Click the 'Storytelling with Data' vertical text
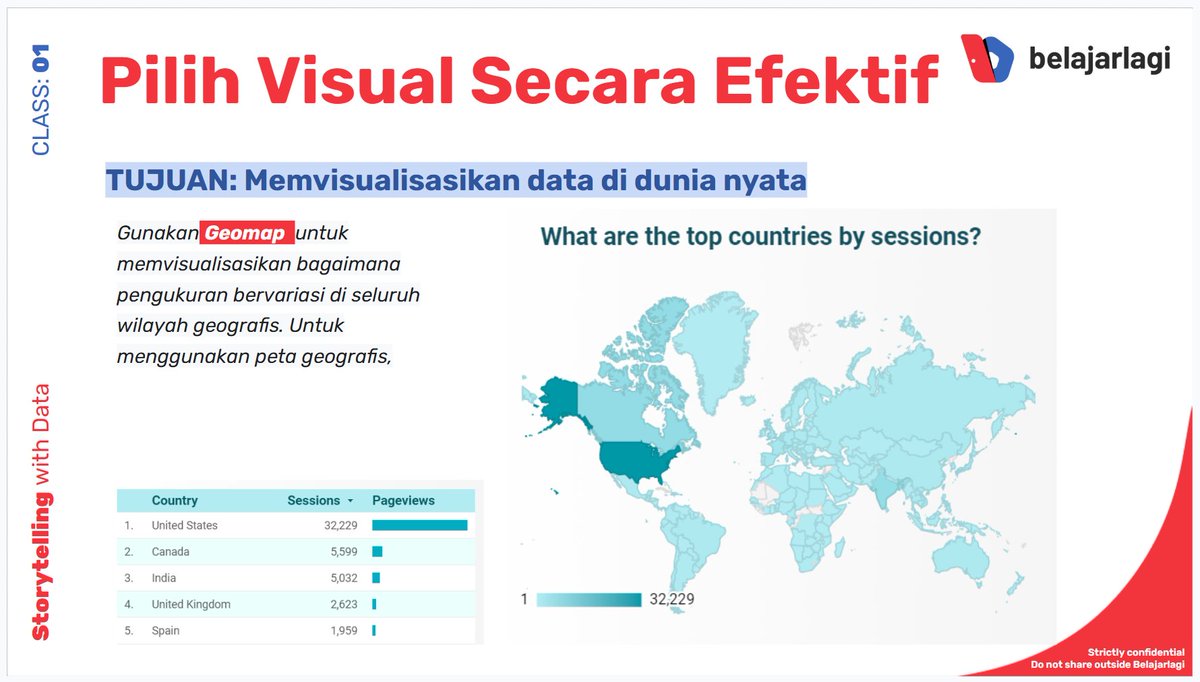 (x=40, y=512)
